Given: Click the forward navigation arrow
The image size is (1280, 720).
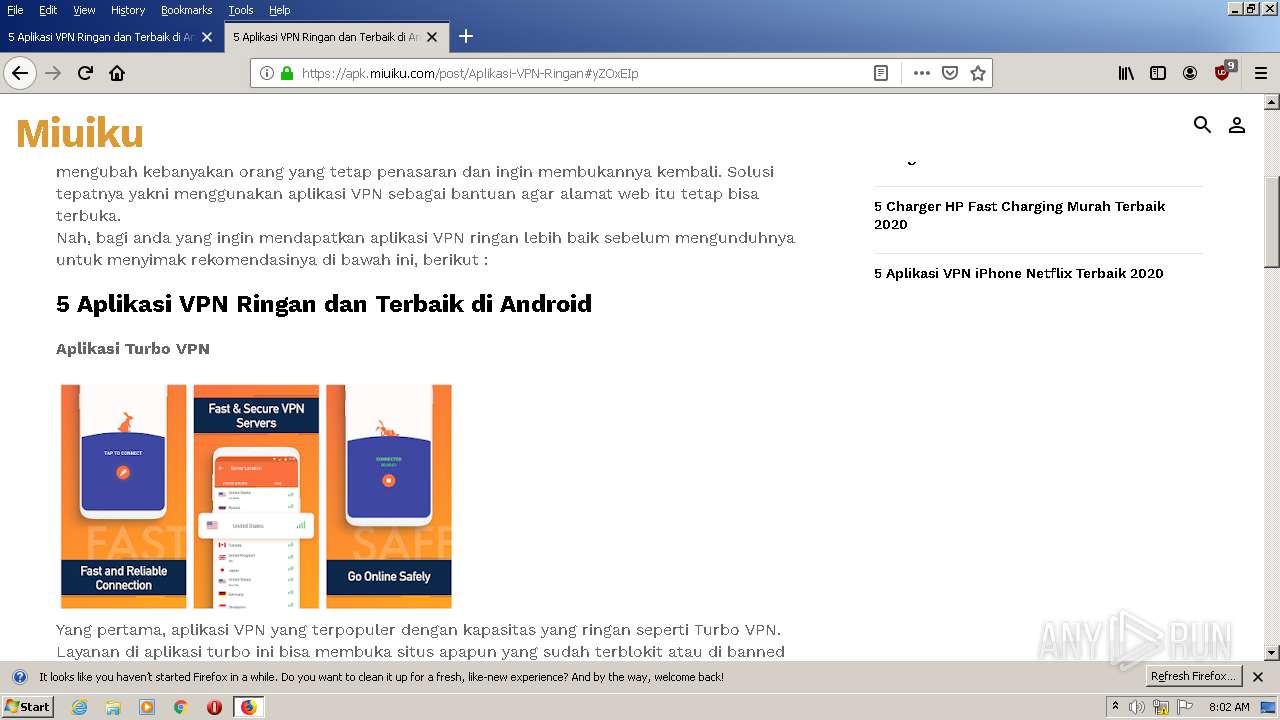Looking at the screenshot, I should [53, 73].
